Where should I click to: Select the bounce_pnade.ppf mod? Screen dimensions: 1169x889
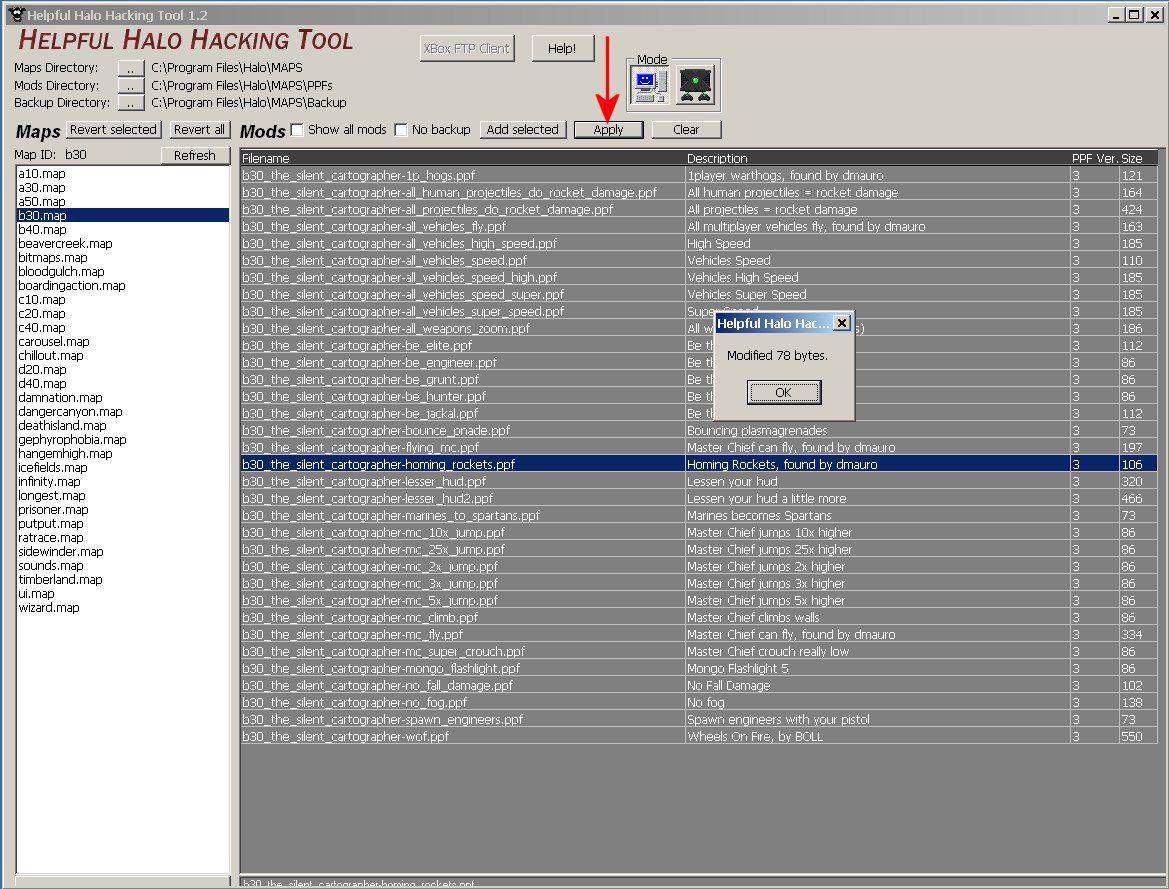pos(699,430)
